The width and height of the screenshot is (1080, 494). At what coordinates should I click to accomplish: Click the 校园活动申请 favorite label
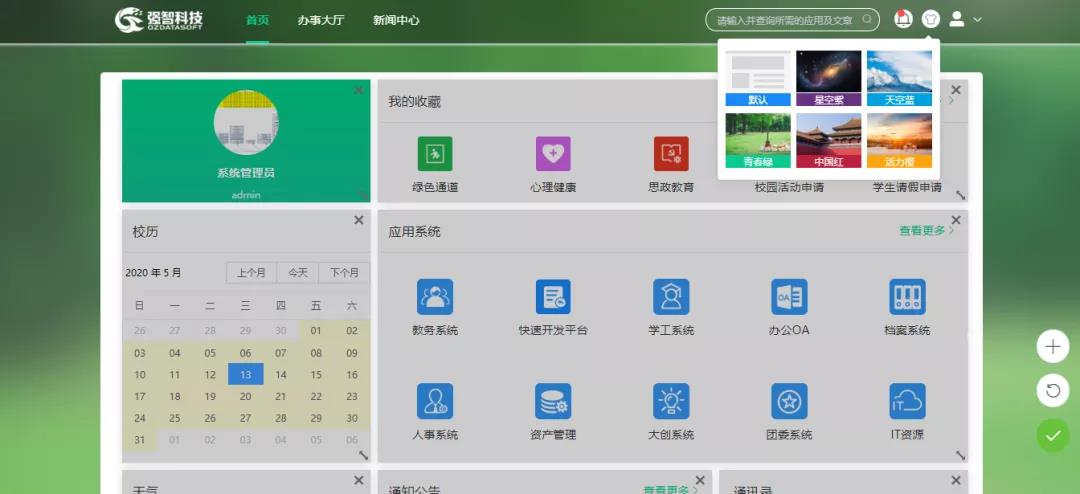[x=789, y=187]
